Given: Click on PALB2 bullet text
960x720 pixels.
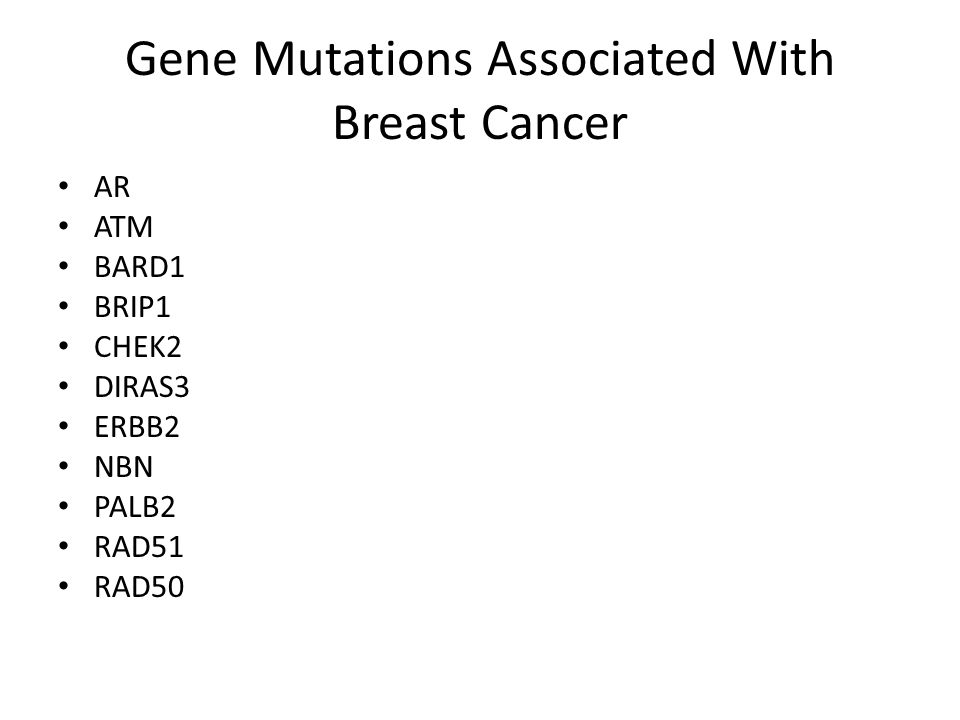Looking at the screenshot, I should point(135,507).
